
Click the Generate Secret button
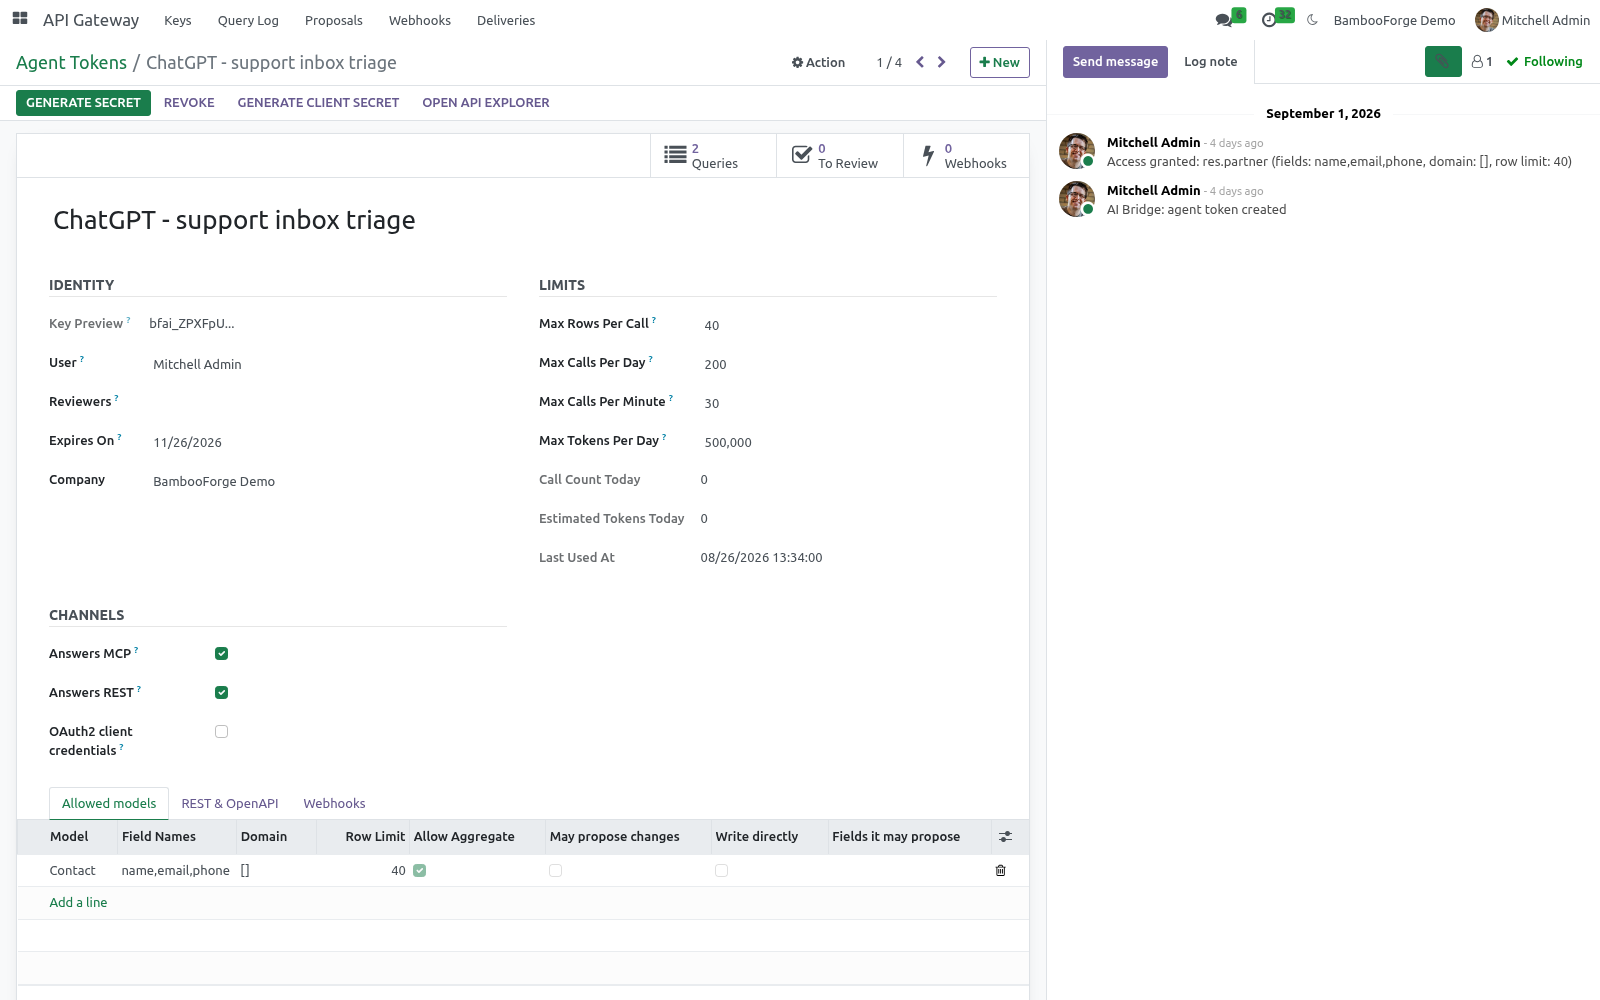click(x=83, y=103)
